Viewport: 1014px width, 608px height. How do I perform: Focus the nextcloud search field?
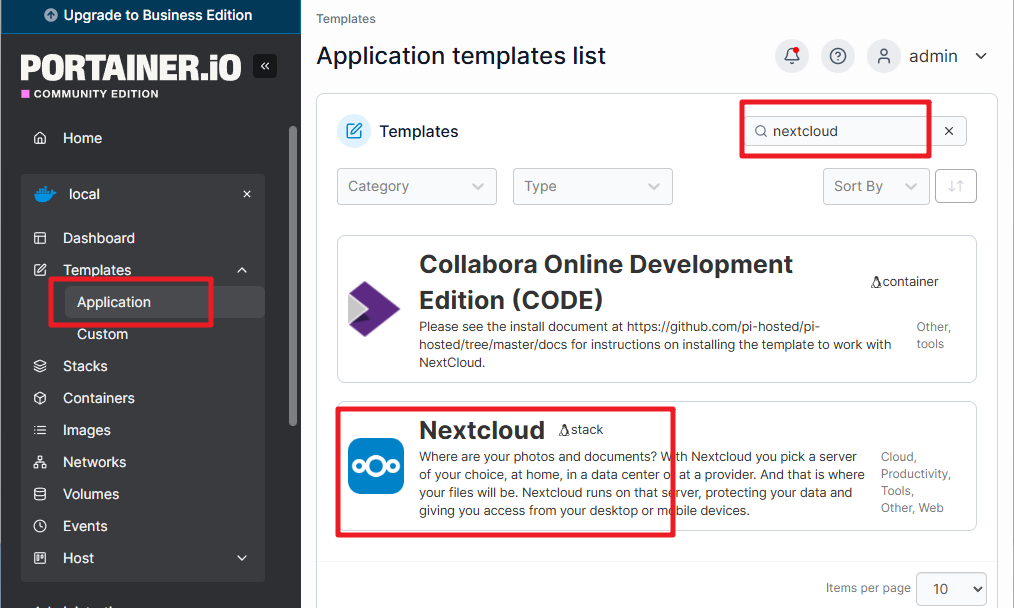[848, 131]
